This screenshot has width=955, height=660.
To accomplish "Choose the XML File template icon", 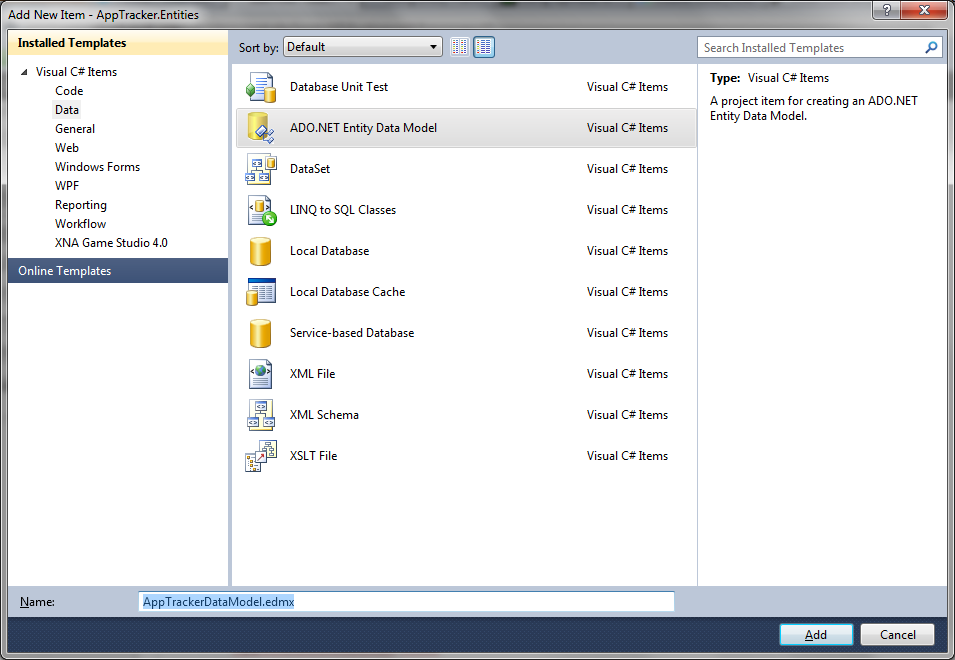I will click(261, 374).
